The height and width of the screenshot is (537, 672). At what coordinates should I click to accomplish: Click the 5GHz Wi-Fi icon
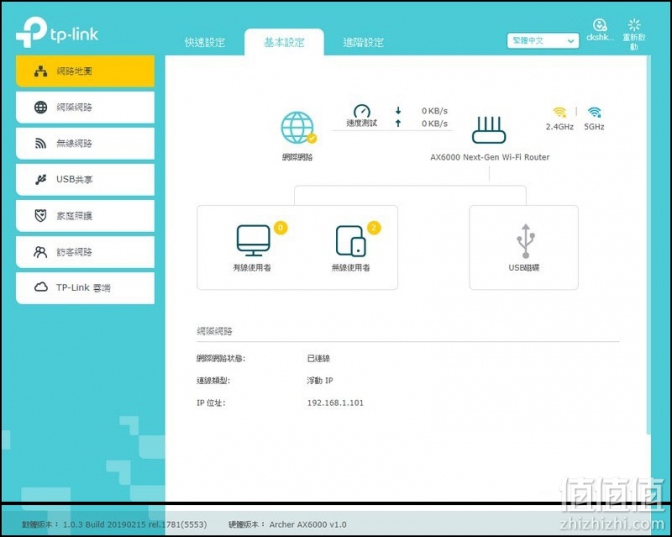point(594,112)
